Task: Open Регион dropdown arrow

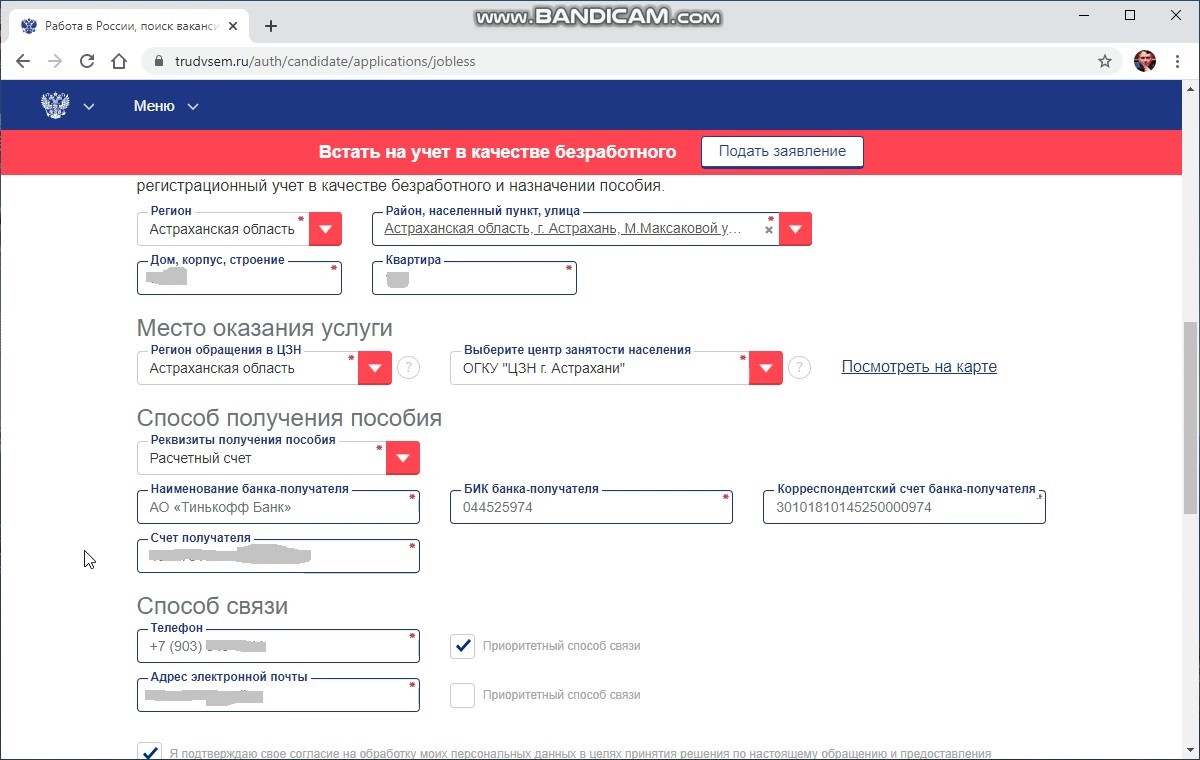Action: point(325,229)
